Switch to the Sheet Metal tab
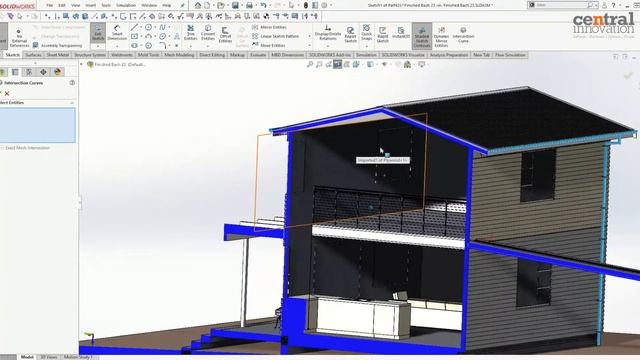Image resolution: width=640 pixels, height=360 pixels. coord(58,55)
